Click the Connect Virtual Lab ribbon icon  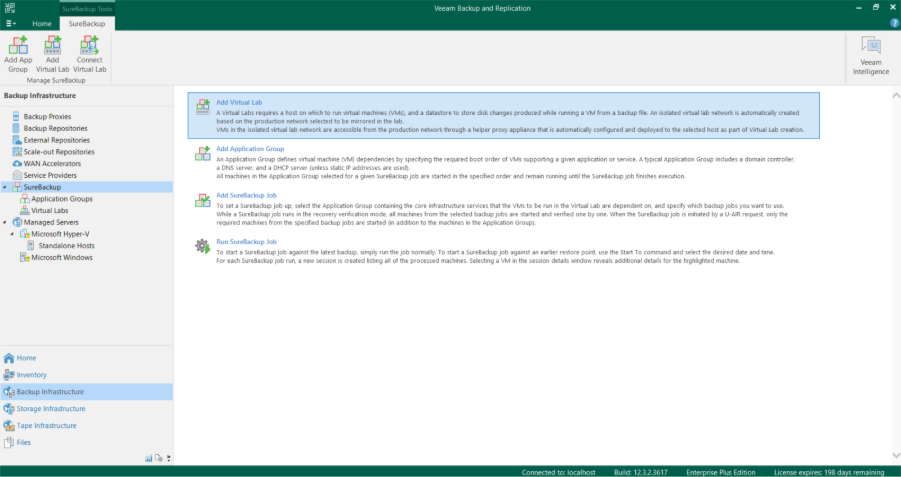[89, 46]
